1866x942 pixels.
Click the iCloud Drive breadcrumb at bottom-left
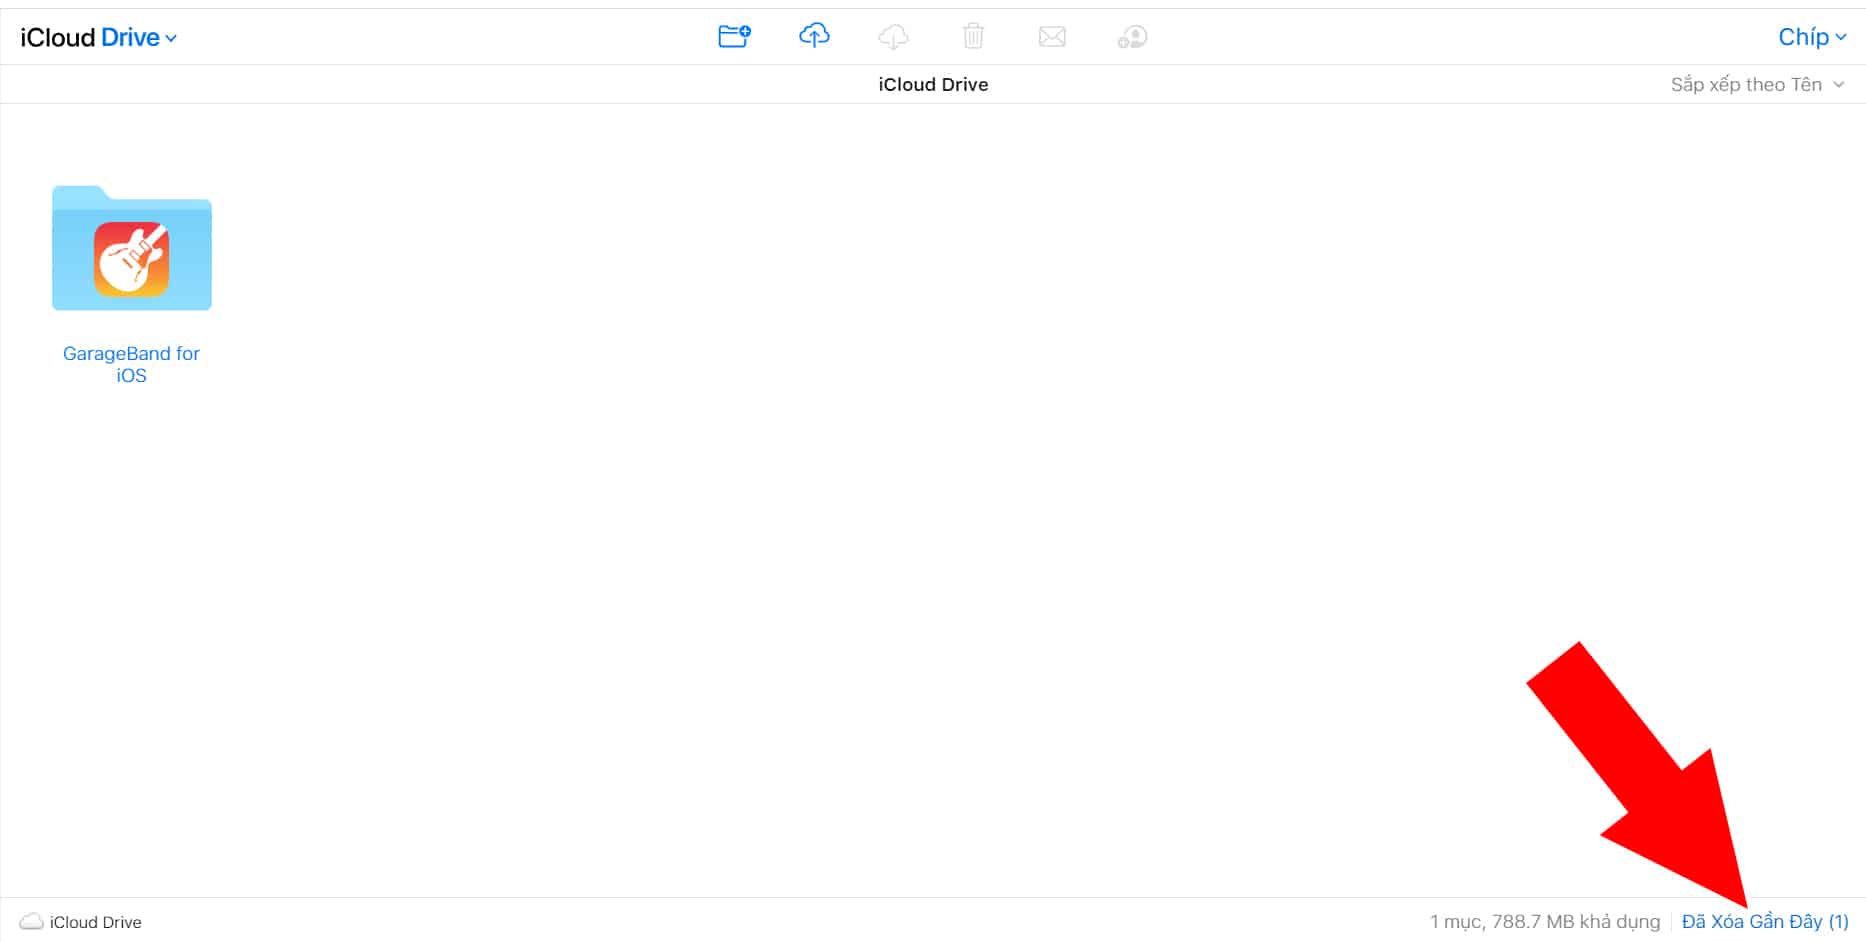click(95, 922)
